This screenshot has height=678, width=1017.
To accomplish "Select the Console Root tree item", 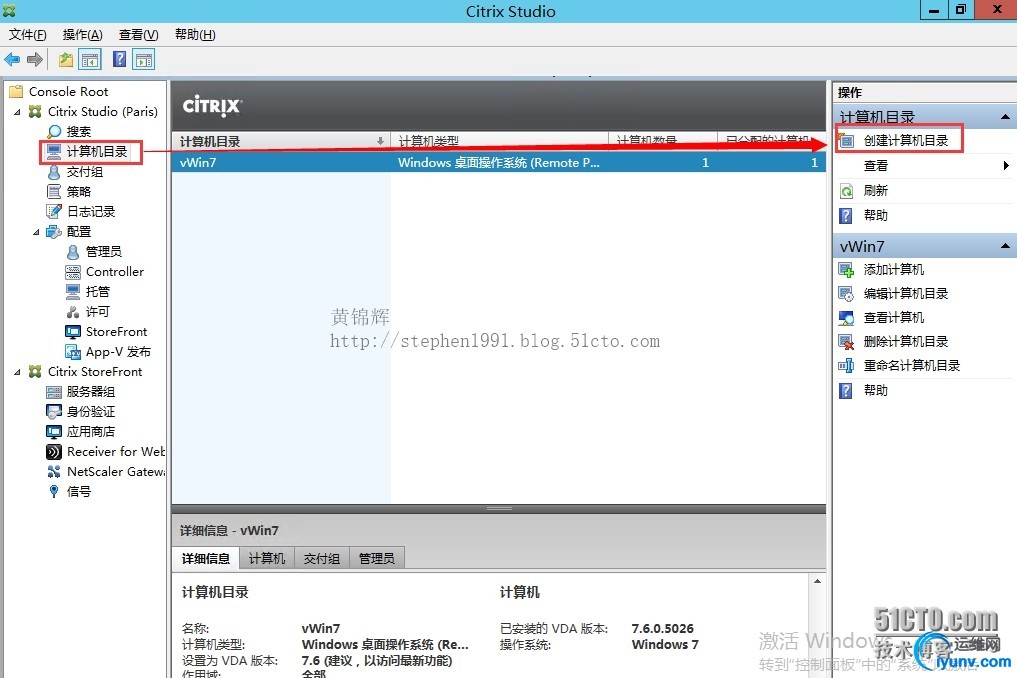I will click(68, 91).
